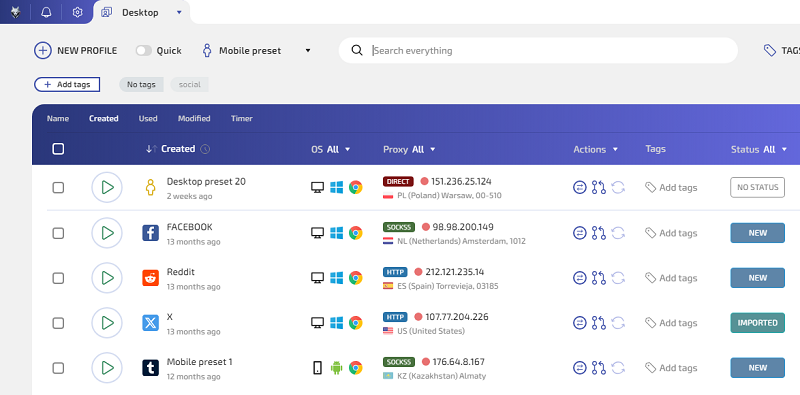Screen dimensions: 800x395
Task: Launch the Mobile preset 1 profile
Action: tap(107, 368)
